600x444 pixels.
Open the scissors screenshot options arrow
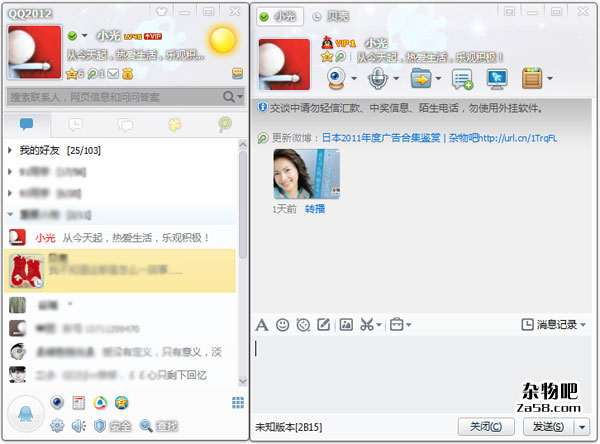click(x=378, y=325)
